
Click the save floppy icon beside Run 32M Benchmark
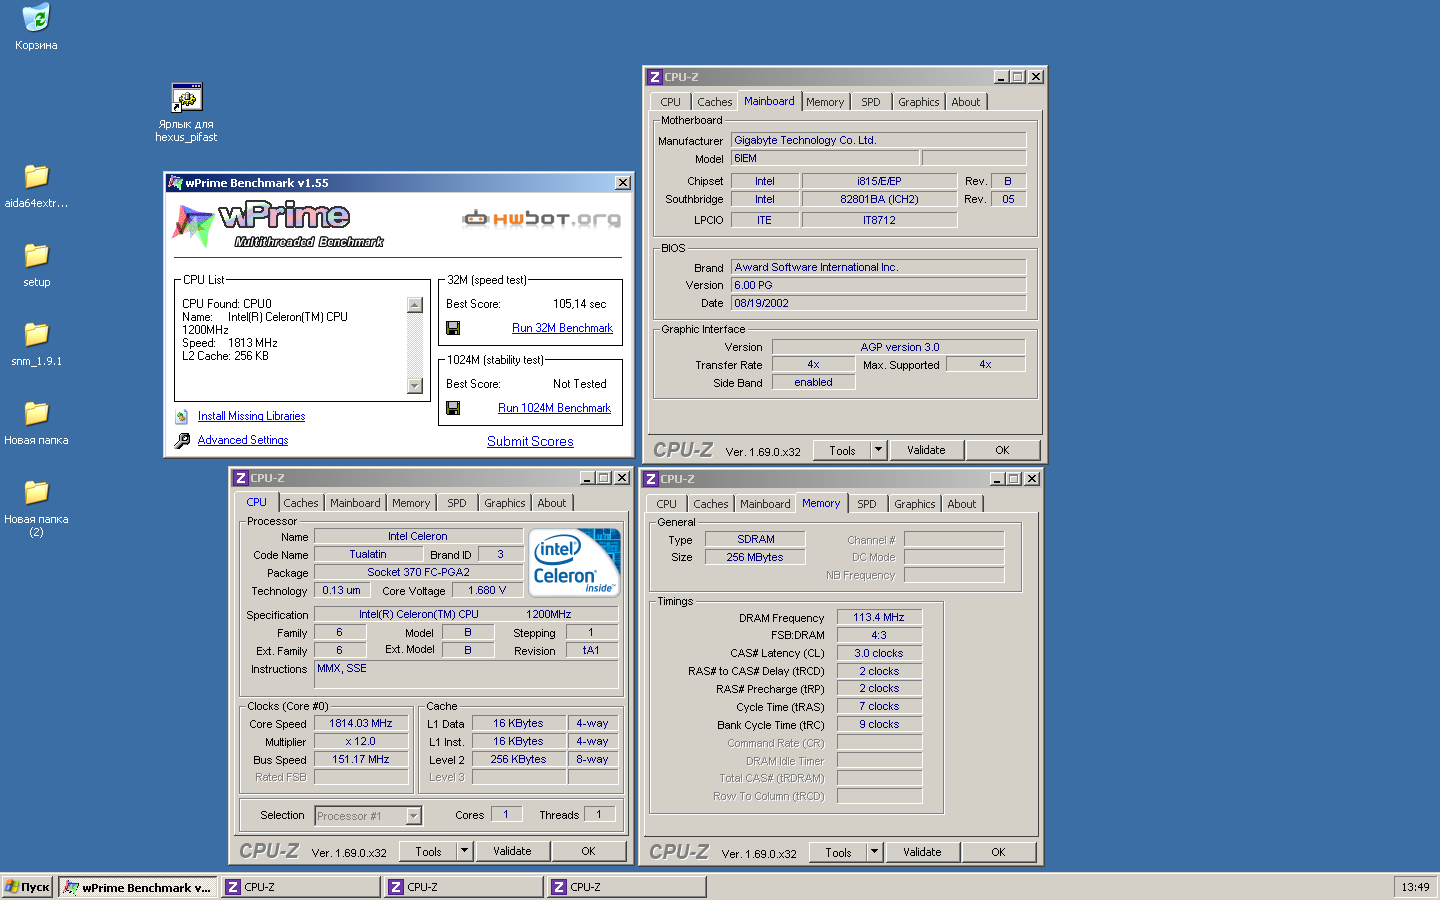coord(453,328)
